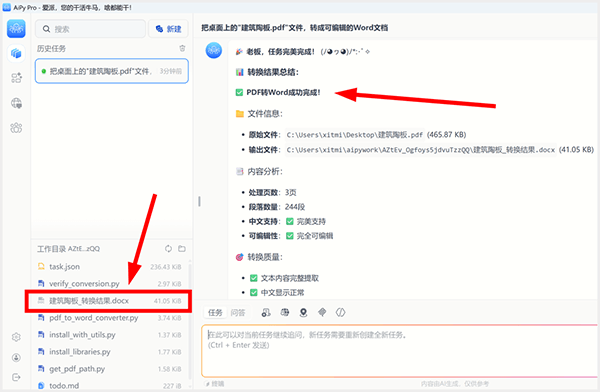The image size is (600, 392).
Task: Open working directory folder icon
Action: pos(182,249)
